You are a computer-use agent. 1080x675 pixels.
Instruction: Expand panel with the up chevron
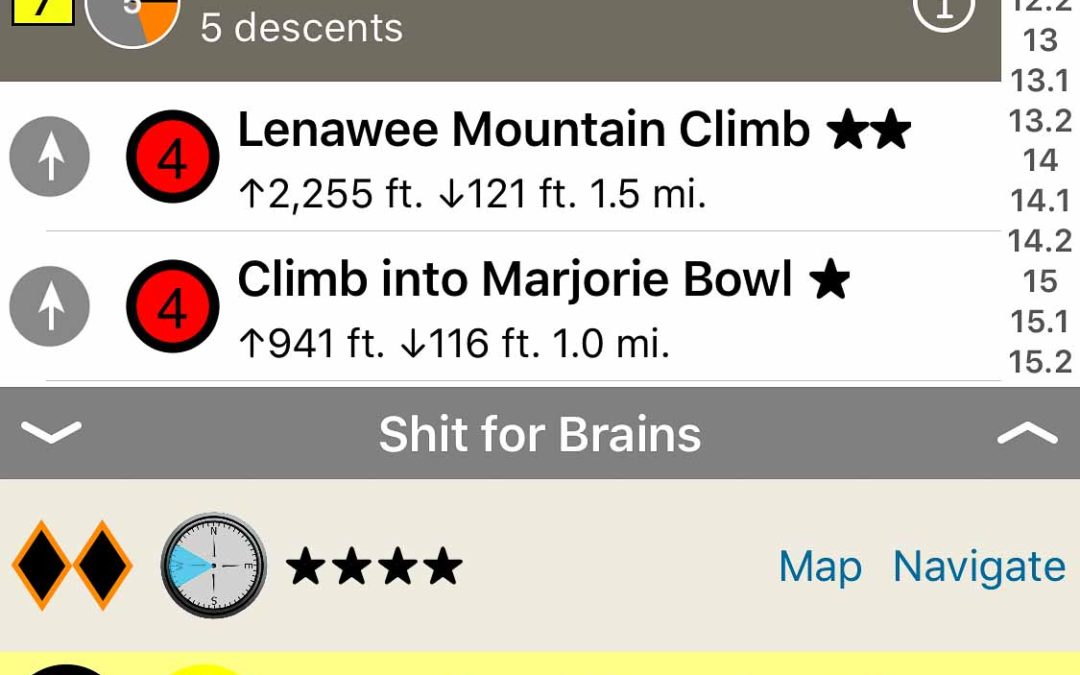tap(1027, 433)
